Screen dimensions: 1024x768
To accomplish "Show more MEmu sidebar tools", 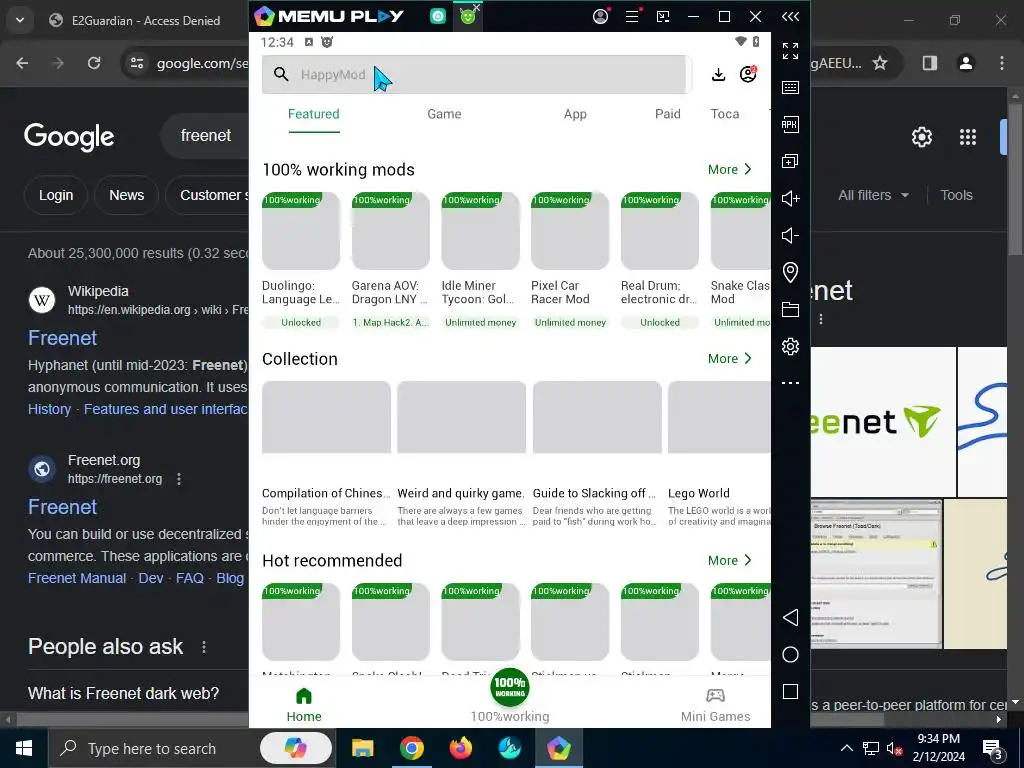I will [790, 383].
